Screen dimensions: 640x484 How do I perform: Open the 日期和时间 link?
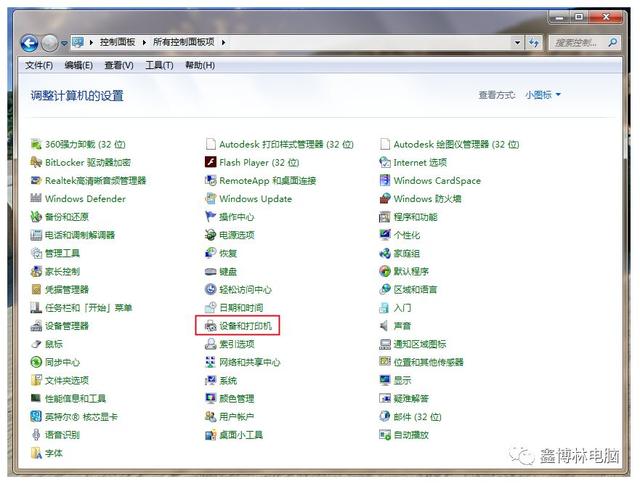pyautogui.click(x=241, y=308)
